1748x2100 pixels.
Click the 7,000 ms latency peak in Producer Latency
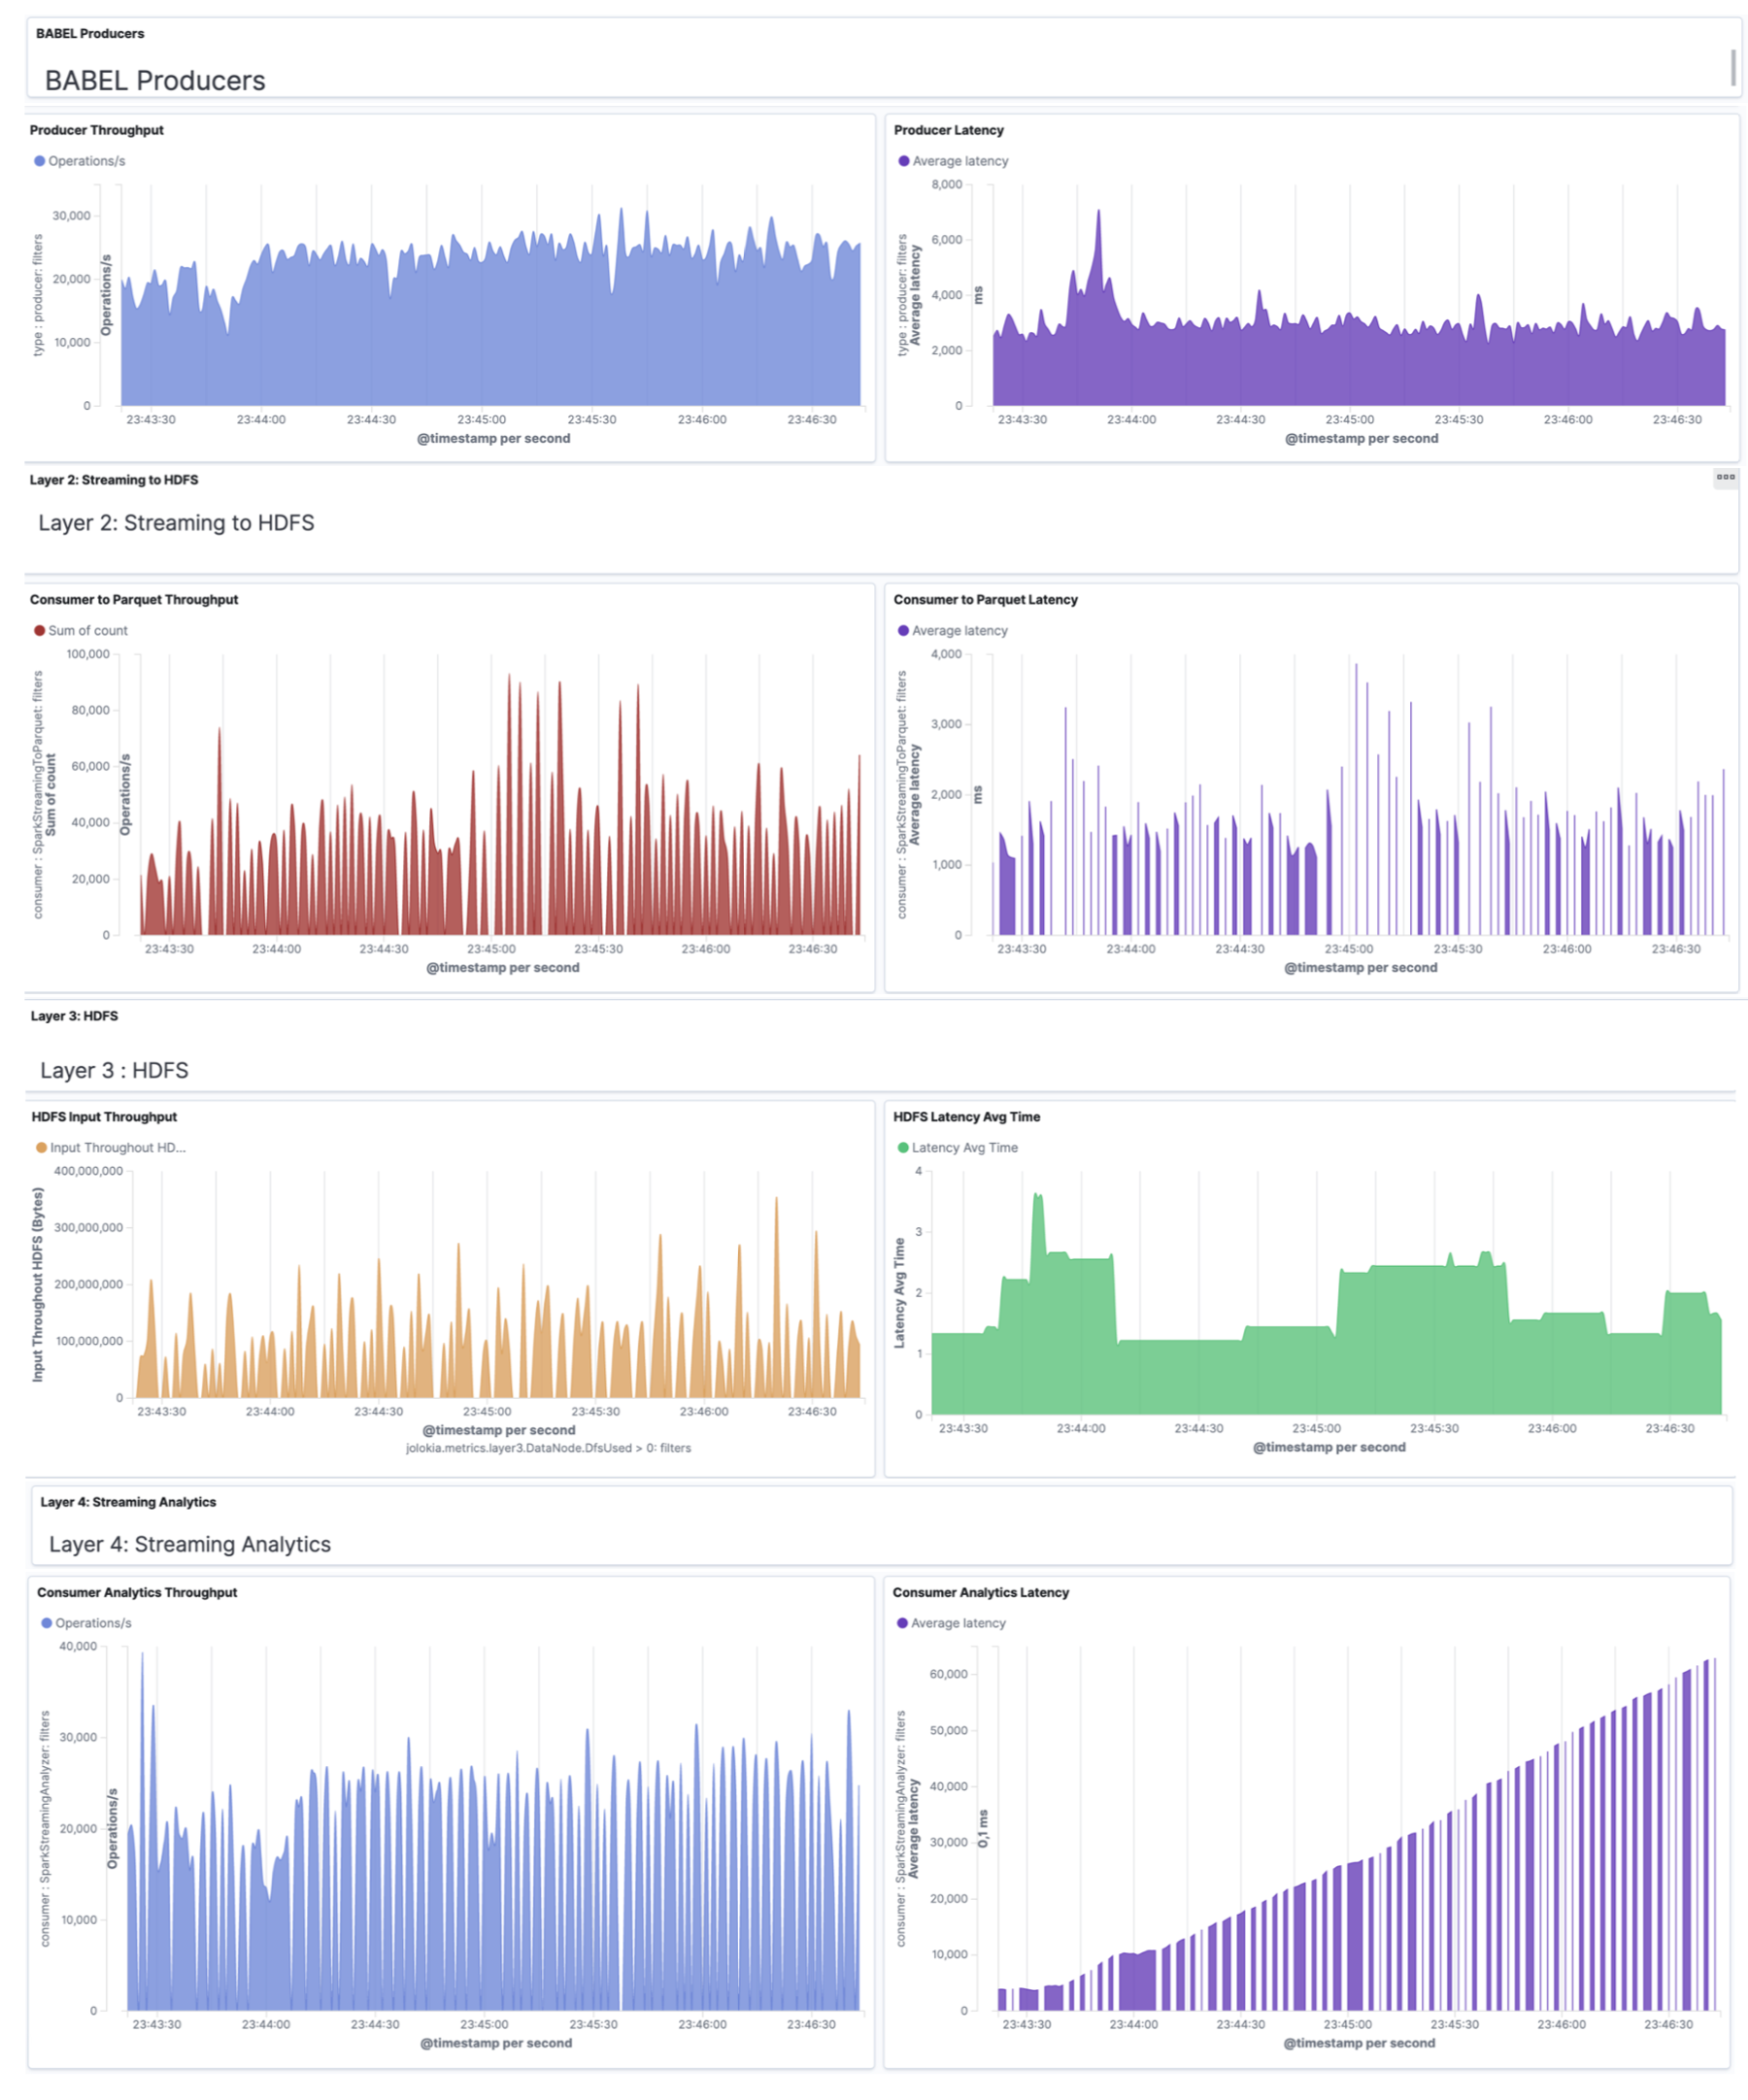(1097, 213)
